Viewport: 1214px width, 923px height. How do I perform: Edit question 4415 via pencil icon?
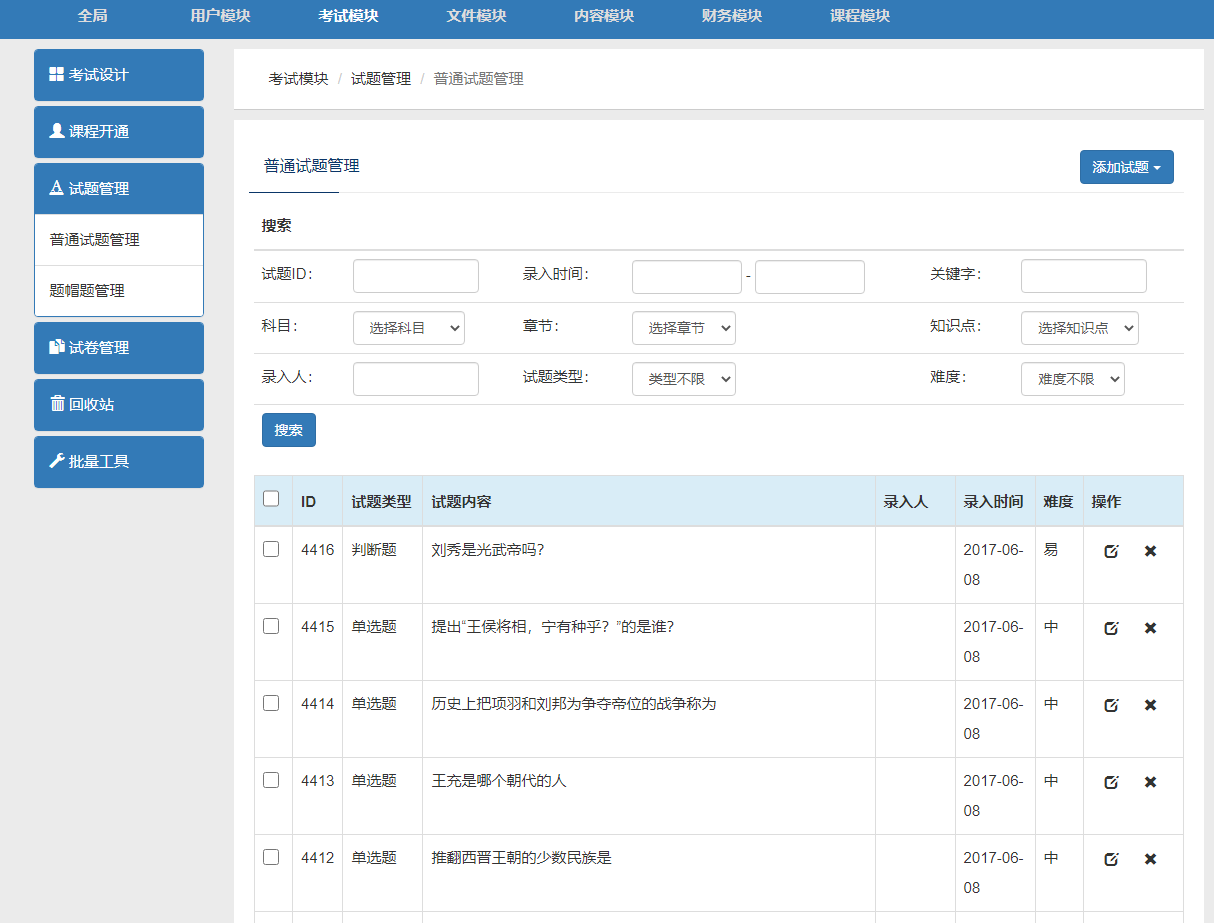pos(1111,628)
